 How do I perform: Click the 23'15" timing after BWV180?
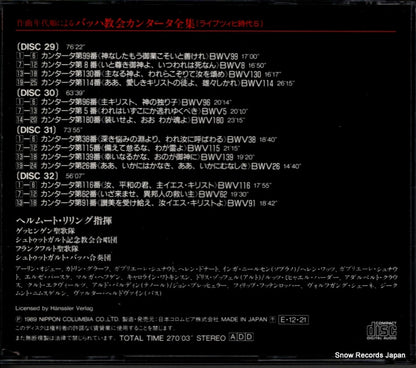coord(236,121)
